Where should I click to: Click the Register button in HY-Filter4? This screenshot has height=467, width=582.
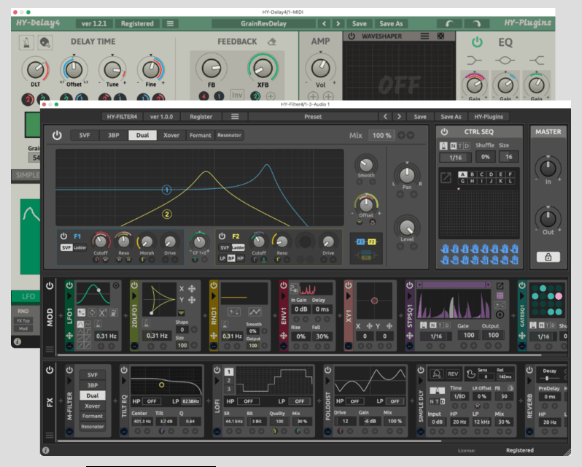201,117
